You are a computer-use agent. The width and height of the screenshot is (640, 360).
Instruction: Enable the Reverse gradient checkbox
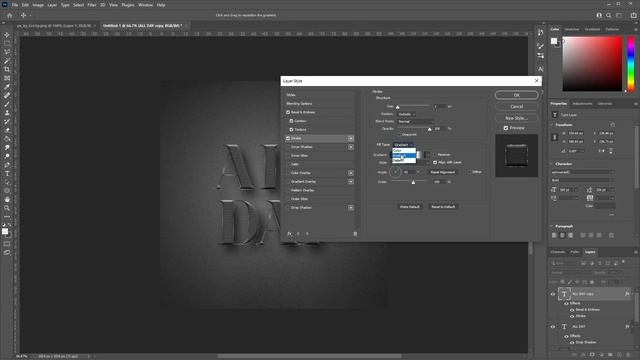pyautogui.click(x=435, y=155)
